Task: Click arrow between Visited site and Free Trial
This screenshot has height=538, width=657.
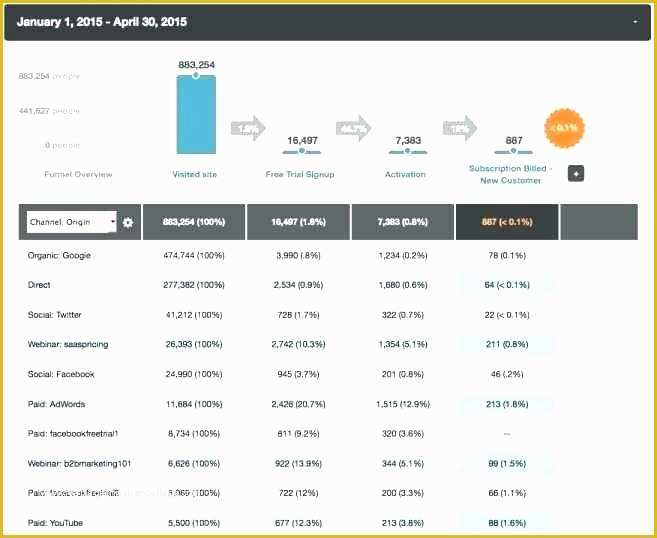Action: click(x=248, y=128)
